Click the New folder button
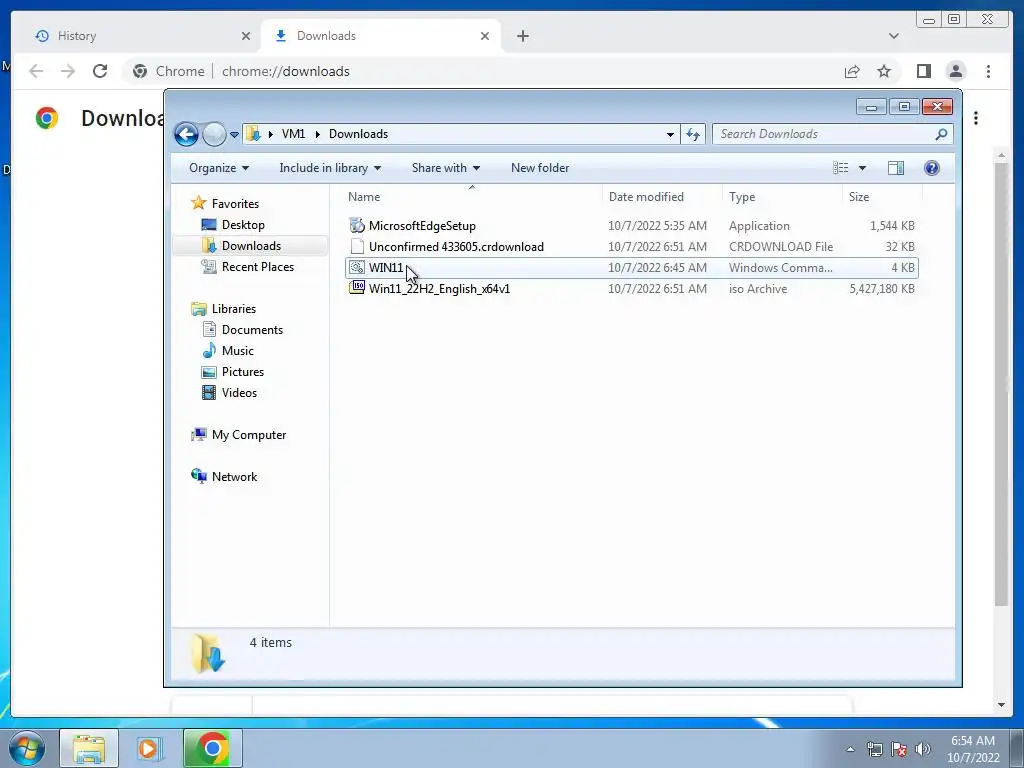Viewport: 1024px width, 768px height. 540,168
